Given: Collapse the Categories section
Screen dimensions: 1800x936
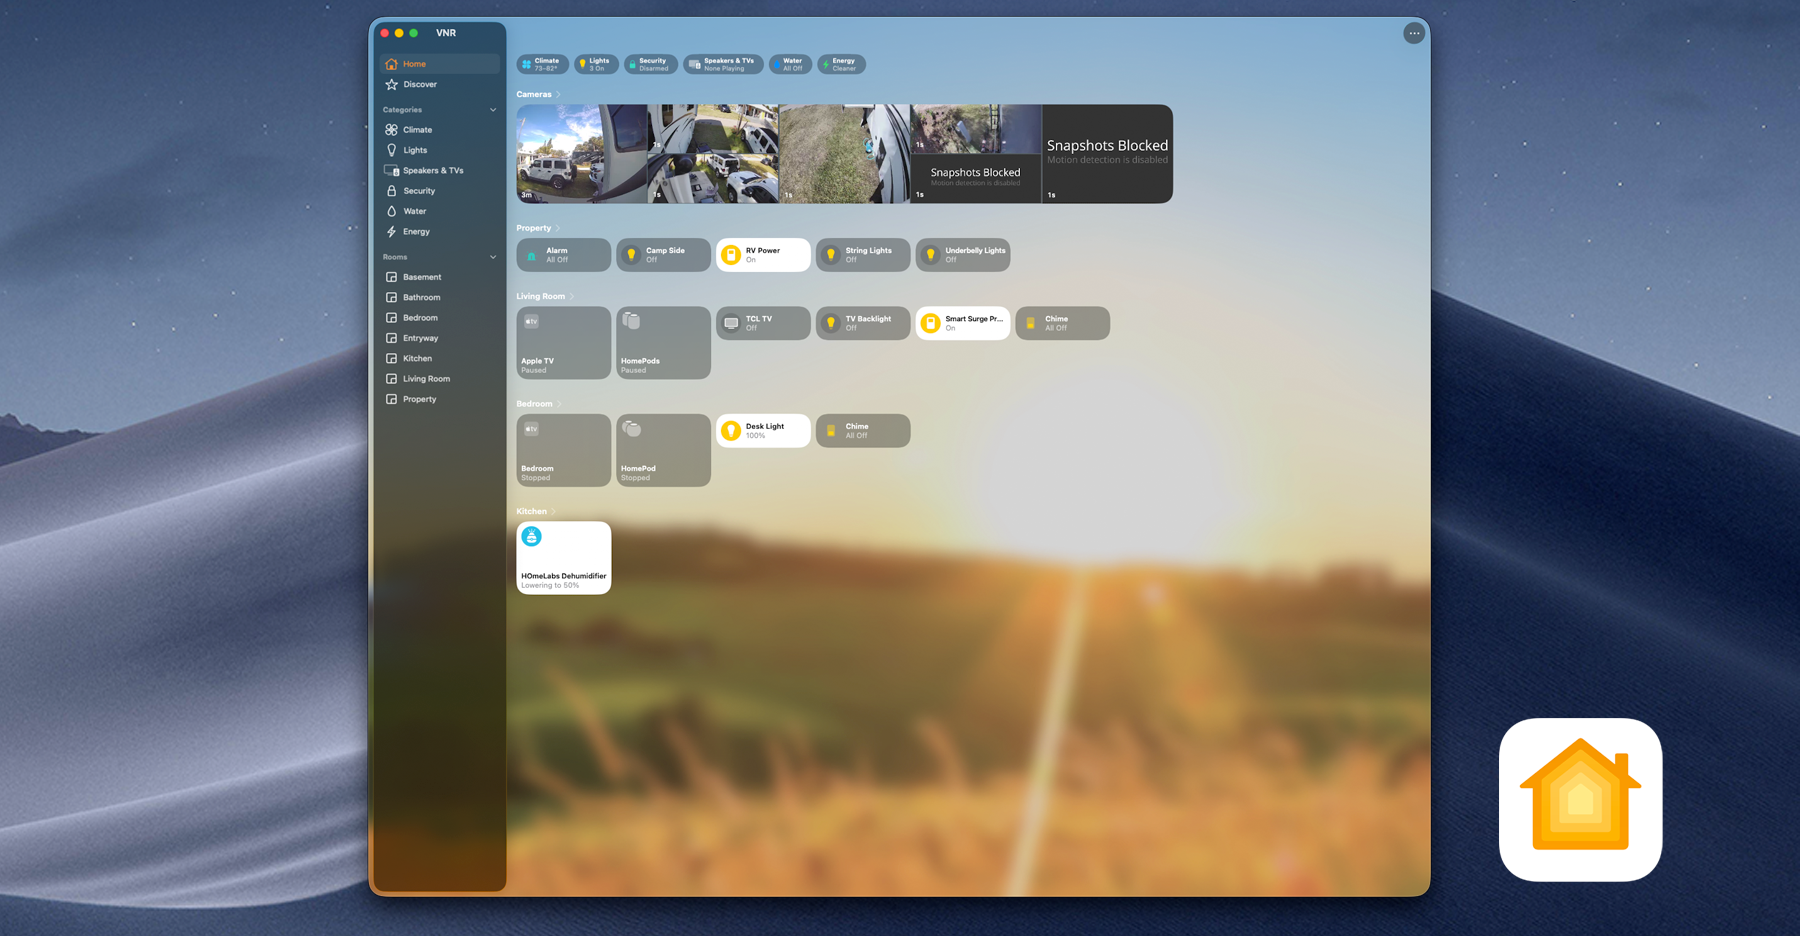Looking at the screenshot, I should (493, 110).
